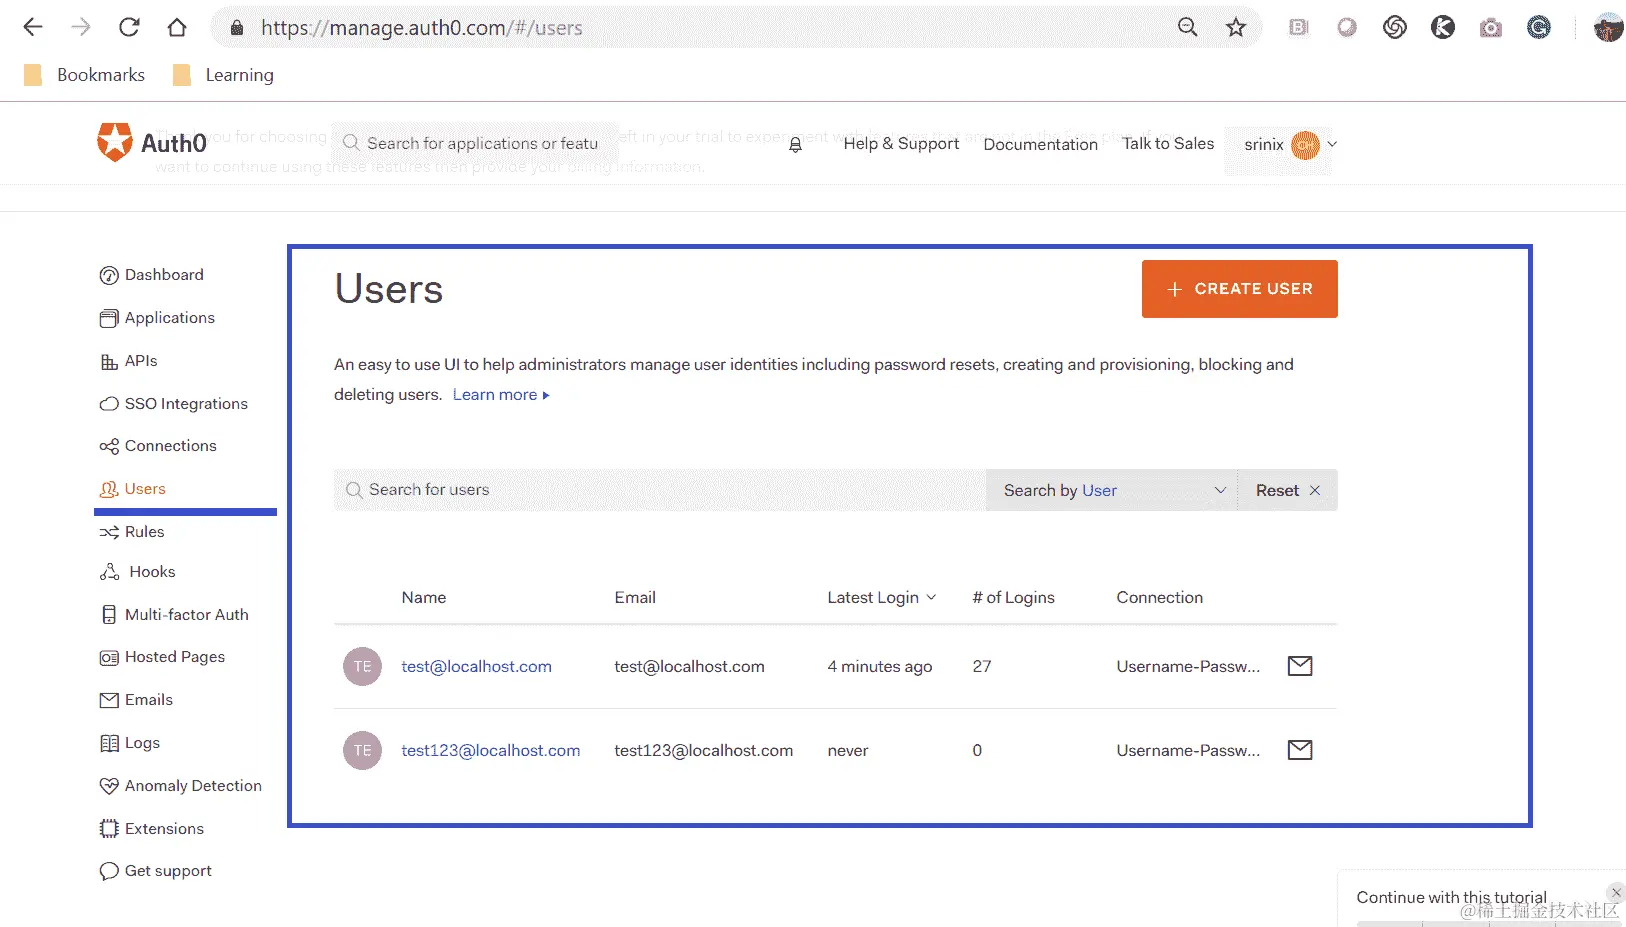Image resolution: width=1626 pixels, height=927 pixels.
Task: Click the Users page heading
Action: [389, 289]
